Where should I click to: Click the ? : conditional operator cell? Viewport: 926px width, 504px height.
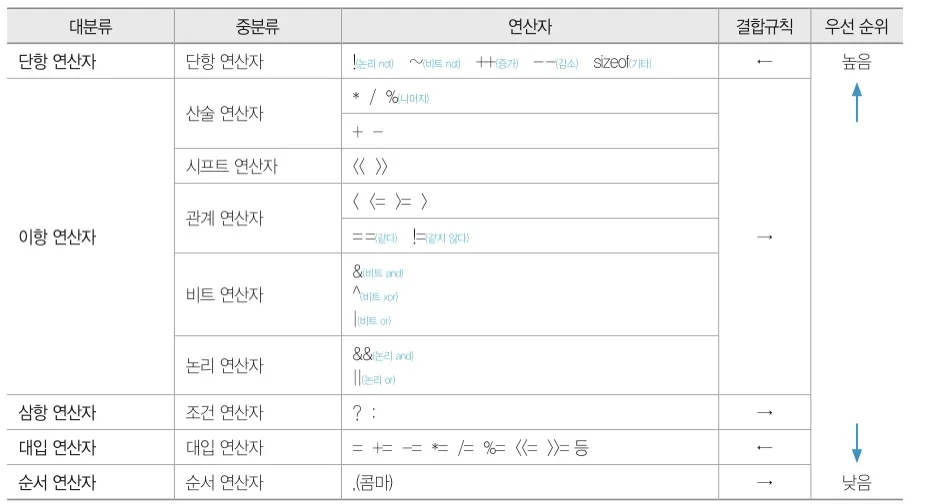[x=530, y=412]
